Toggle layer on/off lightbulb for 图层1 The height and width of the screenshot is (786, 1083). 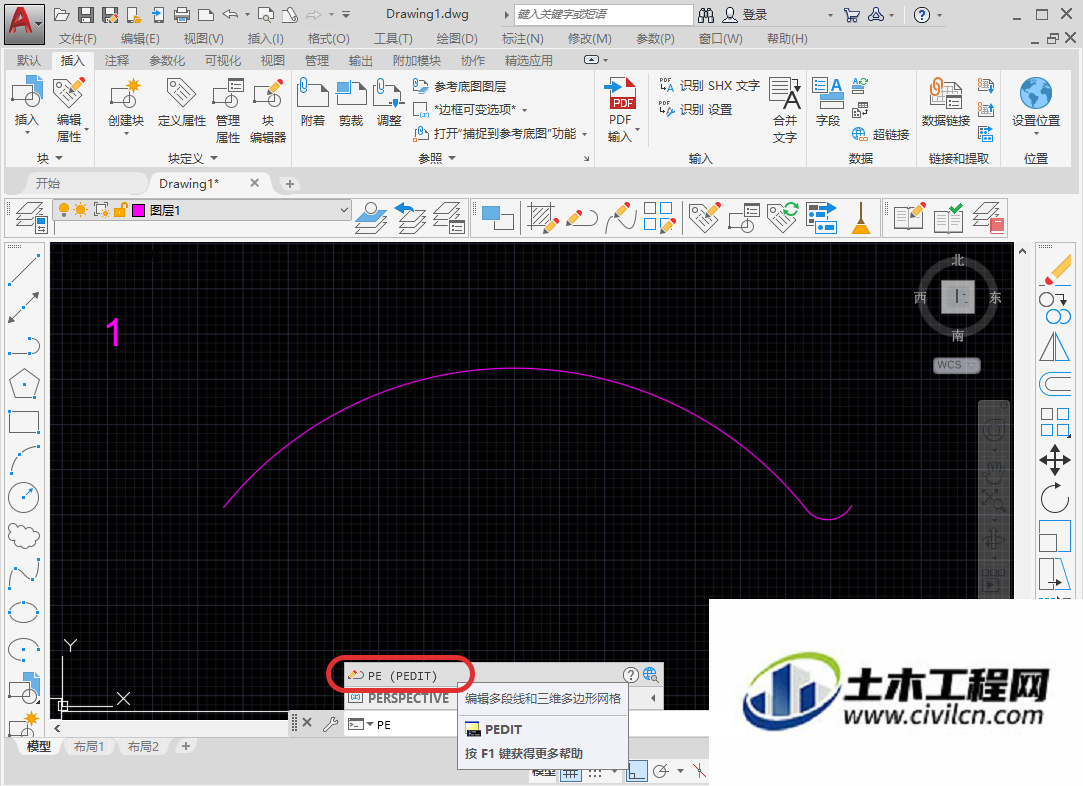point(64,210)
